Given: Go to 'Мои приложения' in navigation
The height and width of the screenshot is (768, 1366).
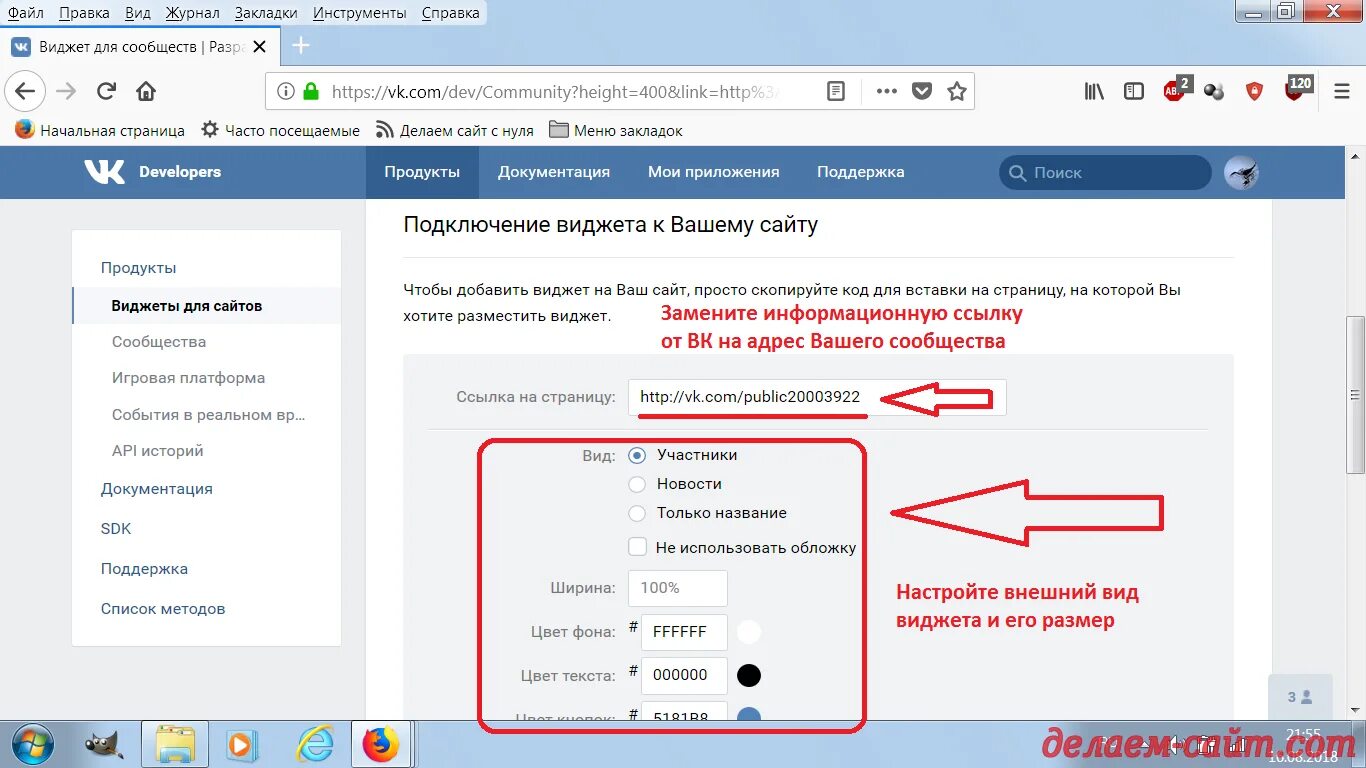Looking at the screenshot, I should click(x=713, y=172).
